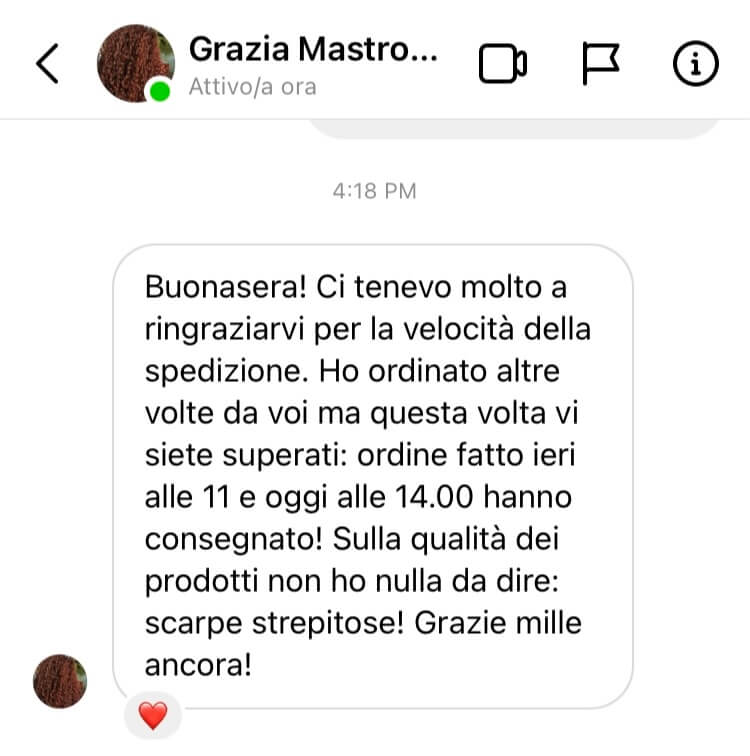Tap the word 'Buonasera!' in the message
Viewport: 750px width, 756px height.
226,287
